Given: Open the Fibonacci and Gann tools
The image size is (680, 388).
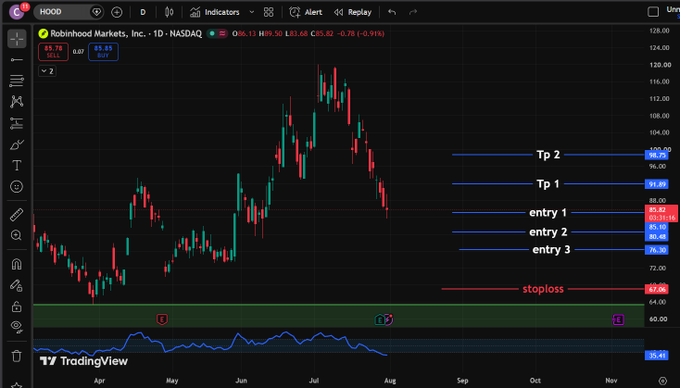Looking at the screenshot, I should pyautogui.click(x=16, y=80).
